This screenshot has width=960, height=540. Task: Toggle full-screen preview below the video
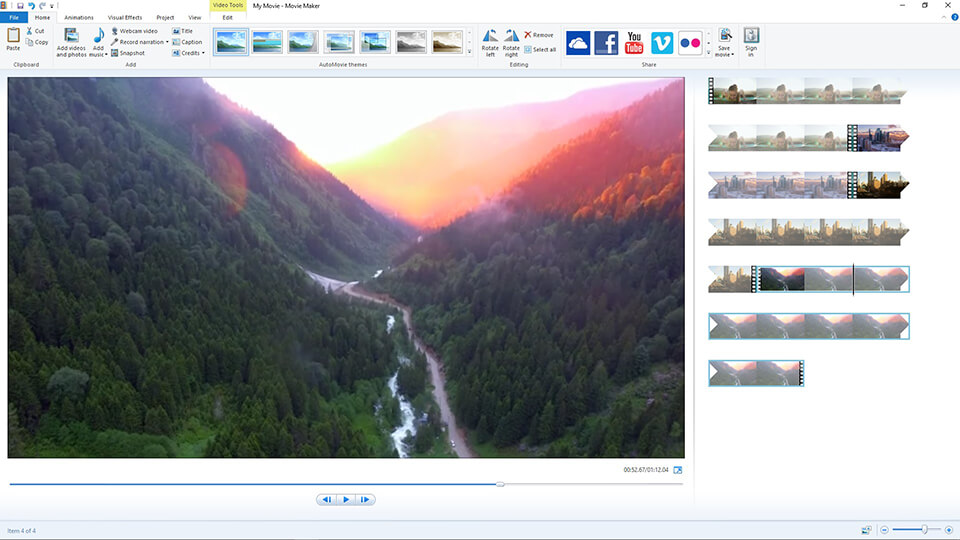click(678, 470)
